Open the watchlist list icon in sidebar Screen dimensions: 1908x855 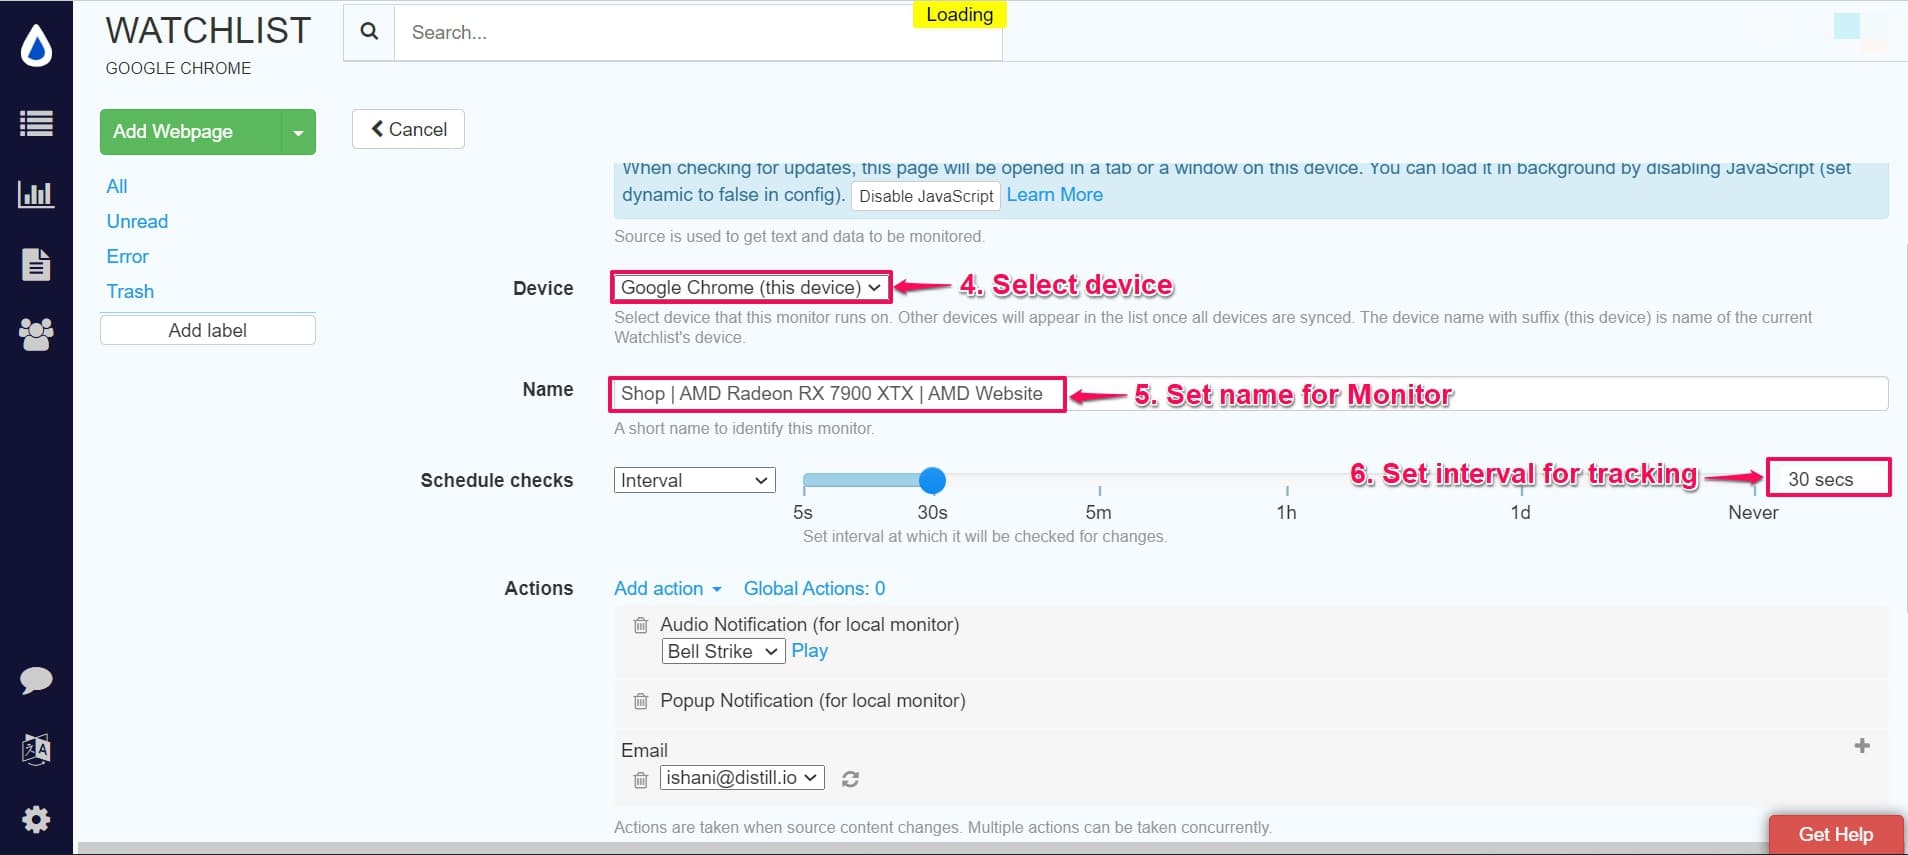point(36,123)
